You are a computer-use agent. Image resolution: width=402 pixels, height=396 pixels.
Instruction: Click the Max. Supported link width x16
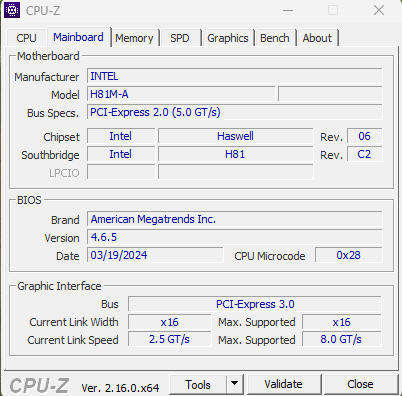click(342, 322)
